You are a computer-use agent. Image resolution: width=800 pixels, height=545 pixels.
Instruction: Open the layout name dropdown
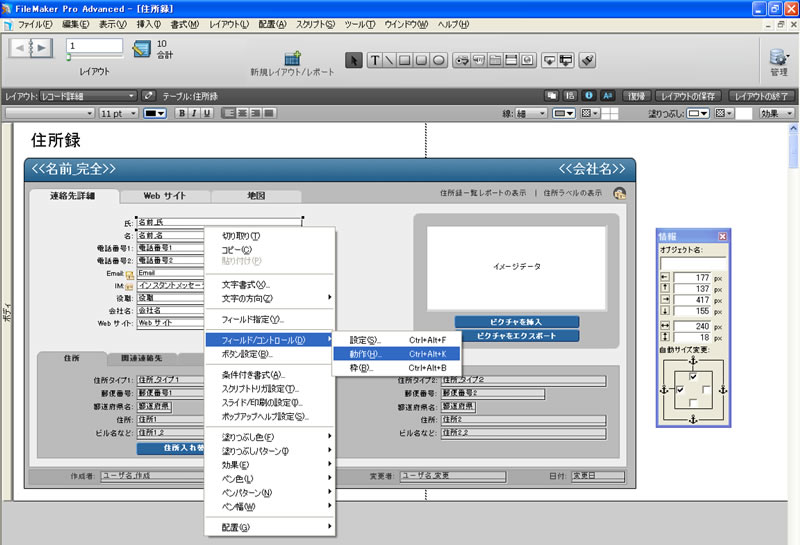(88, 96)
